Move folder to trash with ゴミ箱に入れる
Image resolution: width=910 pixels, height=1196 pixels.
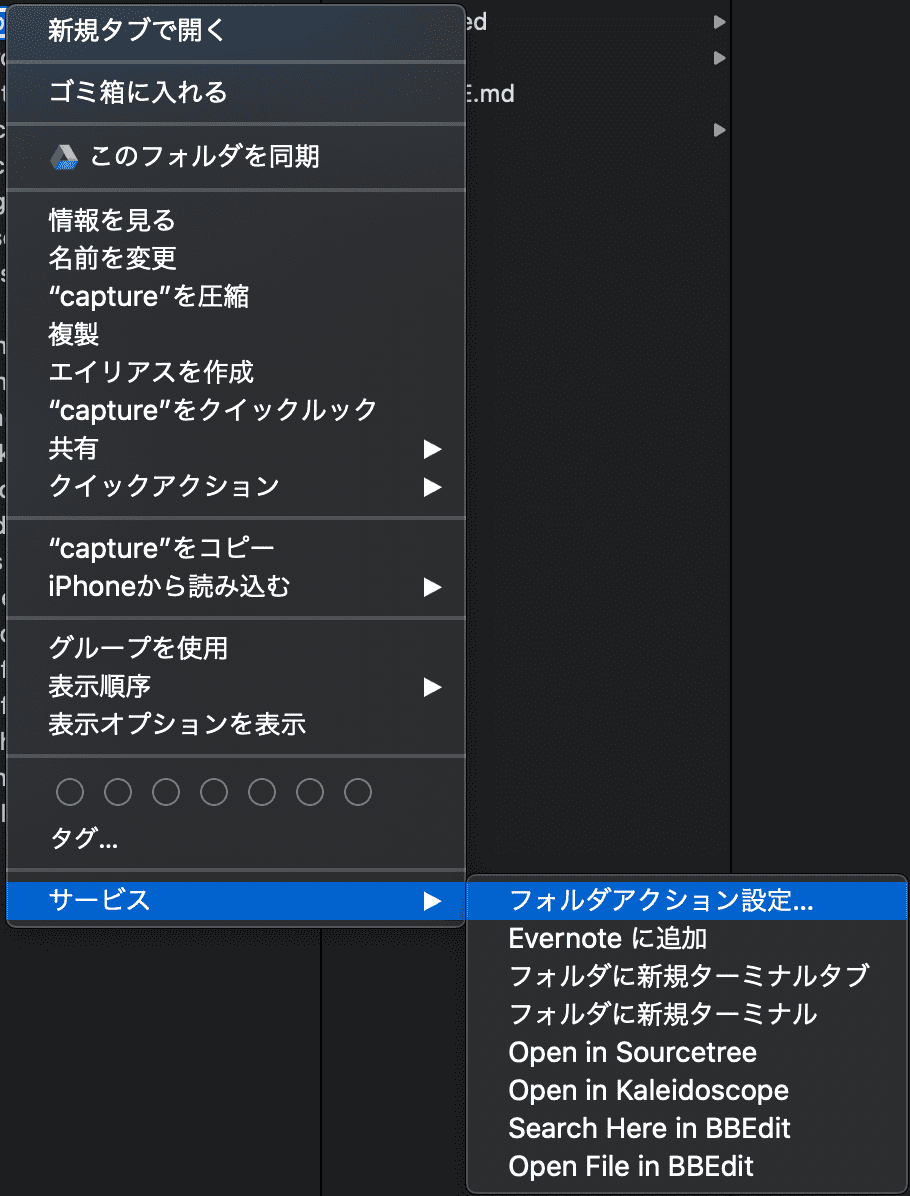coord(138,93)
